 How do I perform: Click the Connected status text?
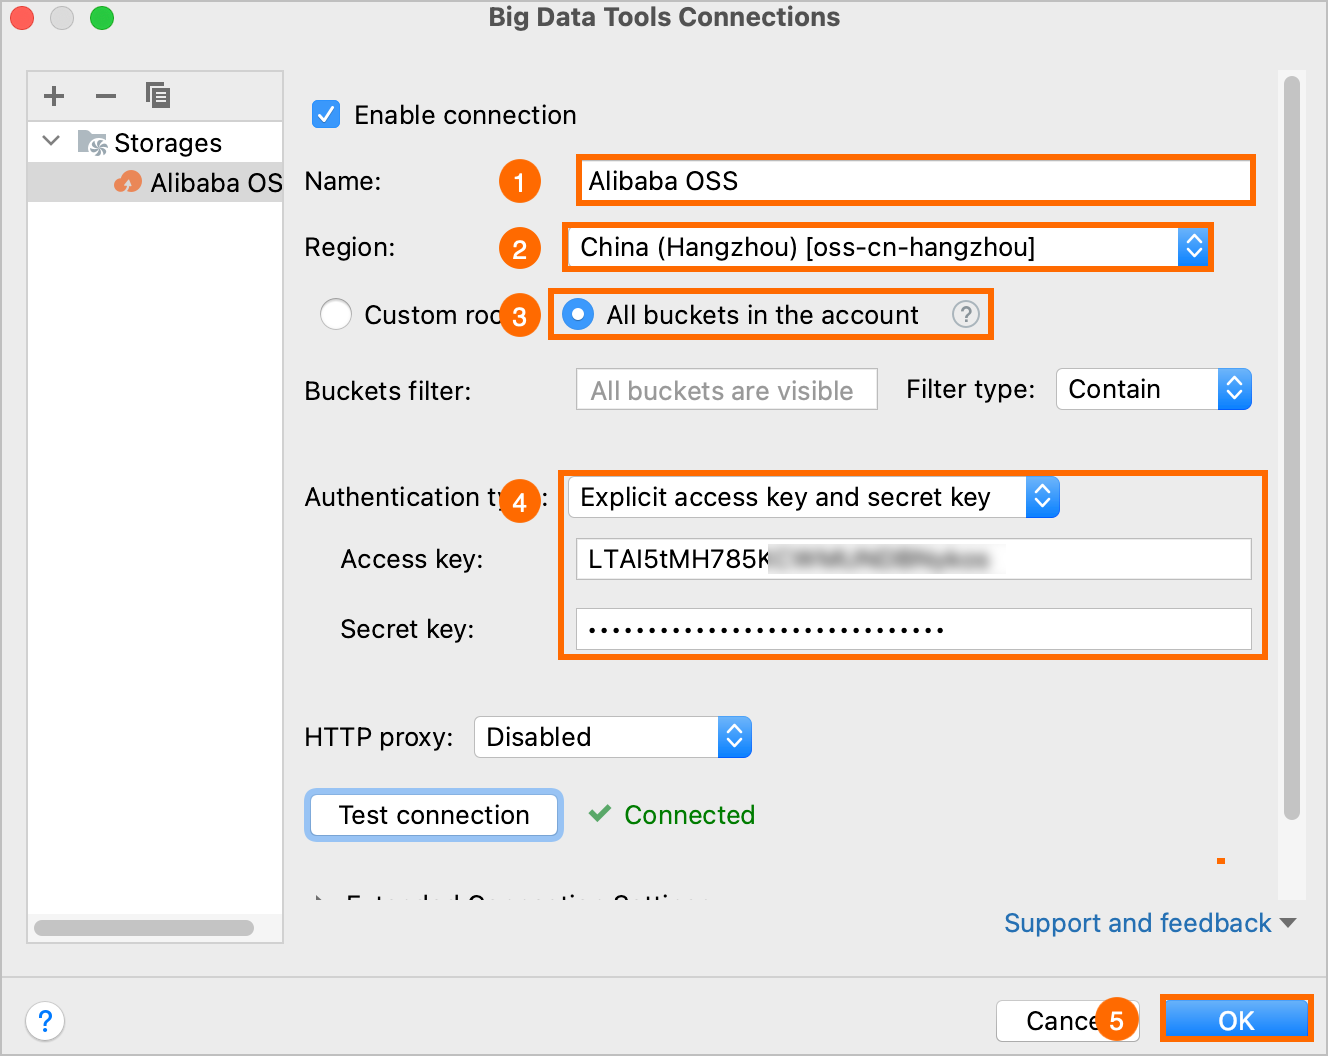689,815
